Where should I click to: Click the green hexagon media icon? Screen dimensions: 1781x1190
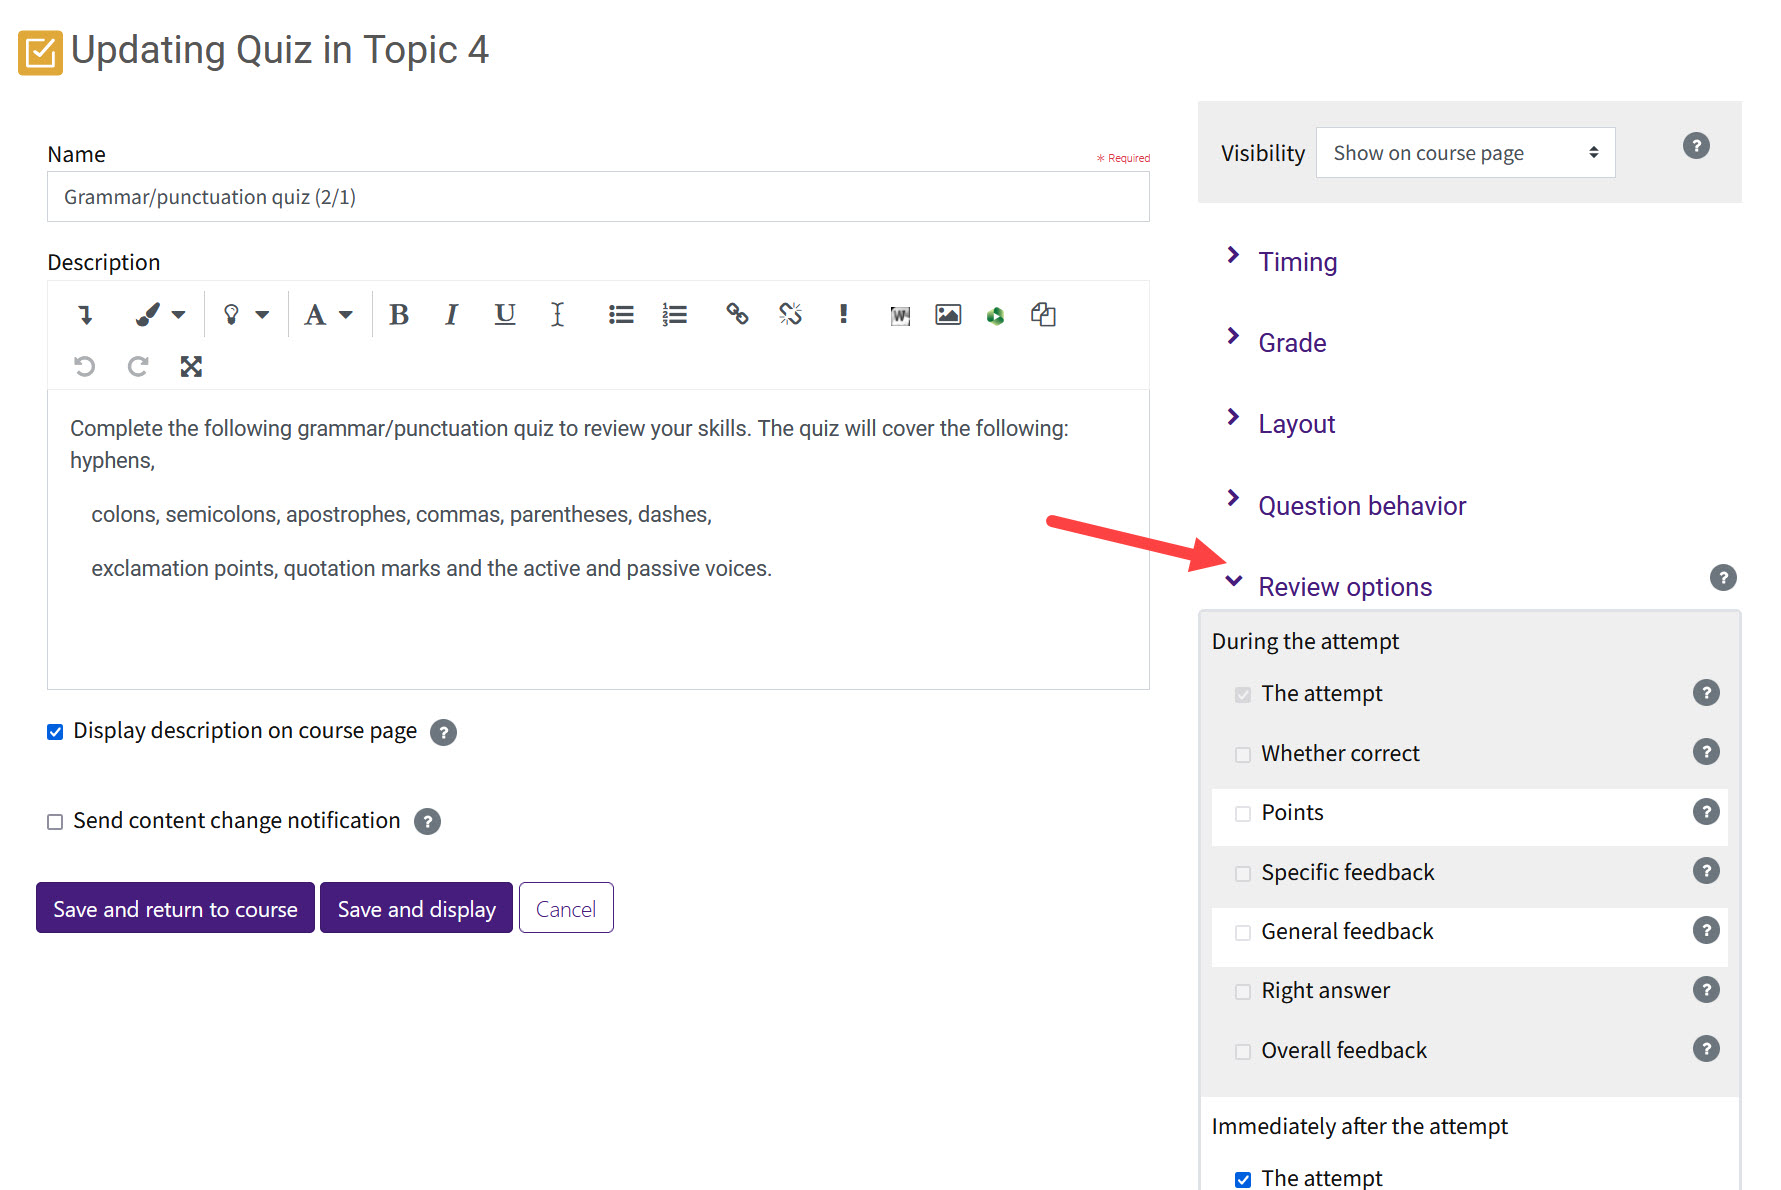click(995, 316)
